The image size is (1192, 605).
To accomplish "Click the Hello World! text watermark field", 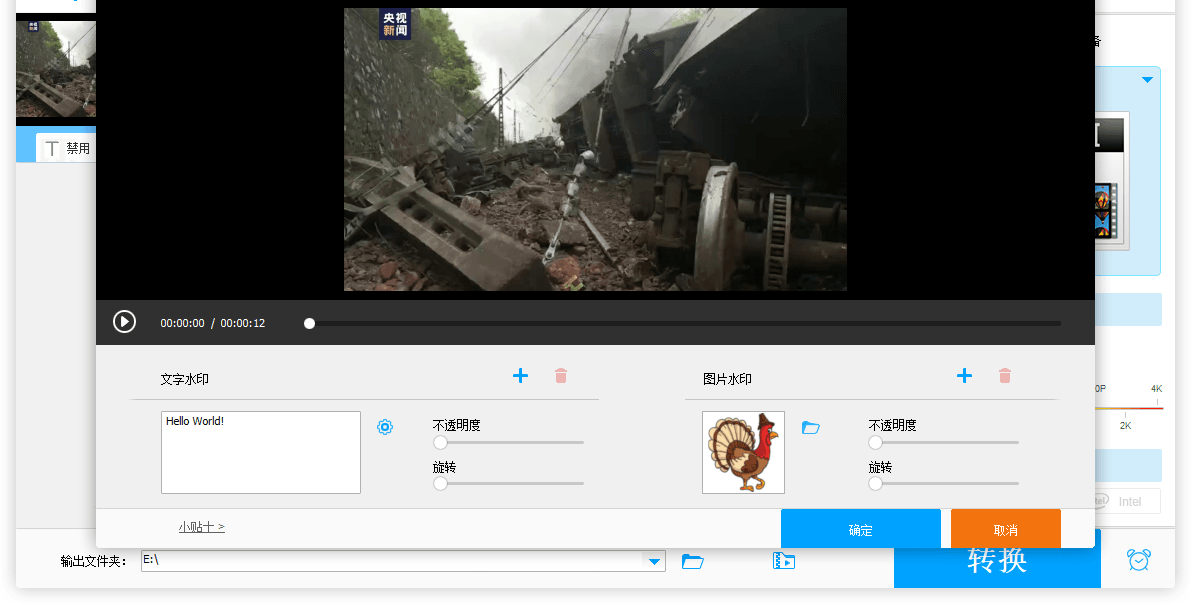I will coord(260,452).
